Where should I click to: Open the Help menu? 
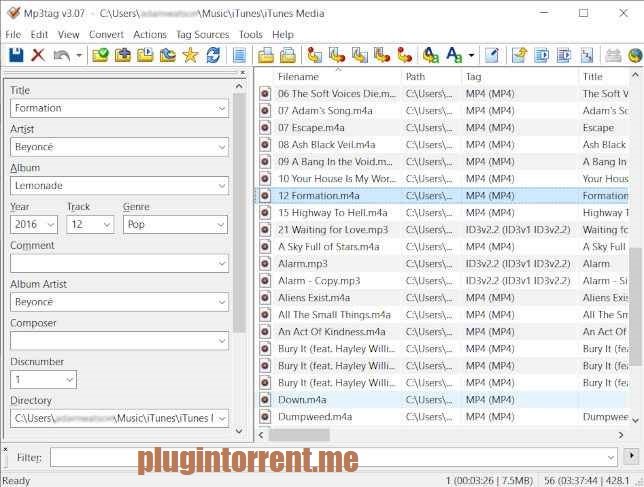point(283,34)
